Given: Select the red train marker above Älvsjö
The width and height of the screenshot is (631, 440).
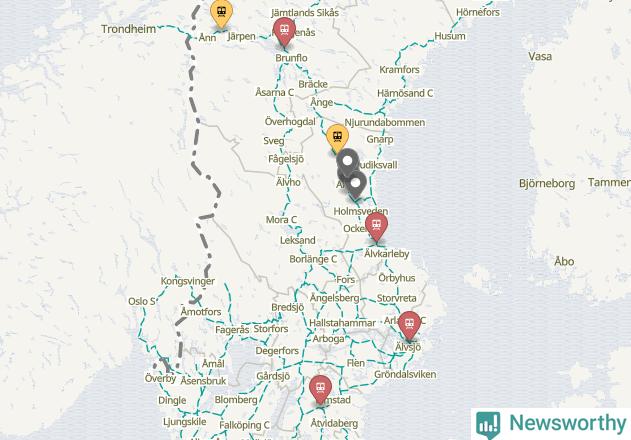Looking at the screenshot, I should (x=409, y=326).
